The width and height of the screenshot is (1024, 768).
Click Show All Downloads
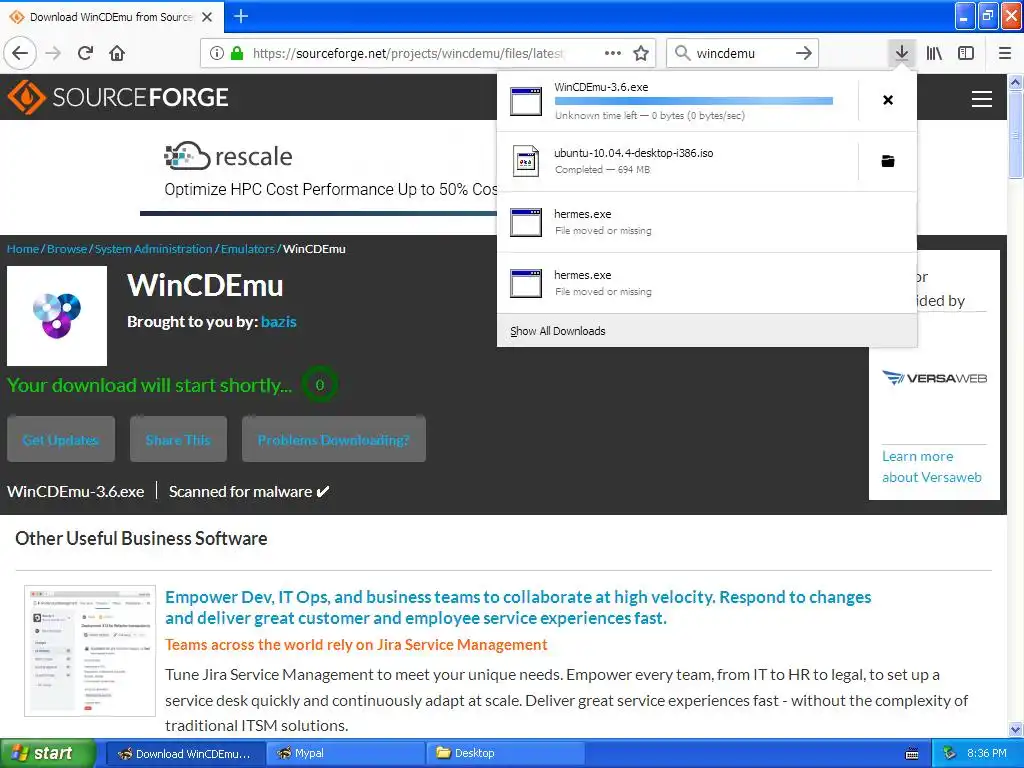558,331
